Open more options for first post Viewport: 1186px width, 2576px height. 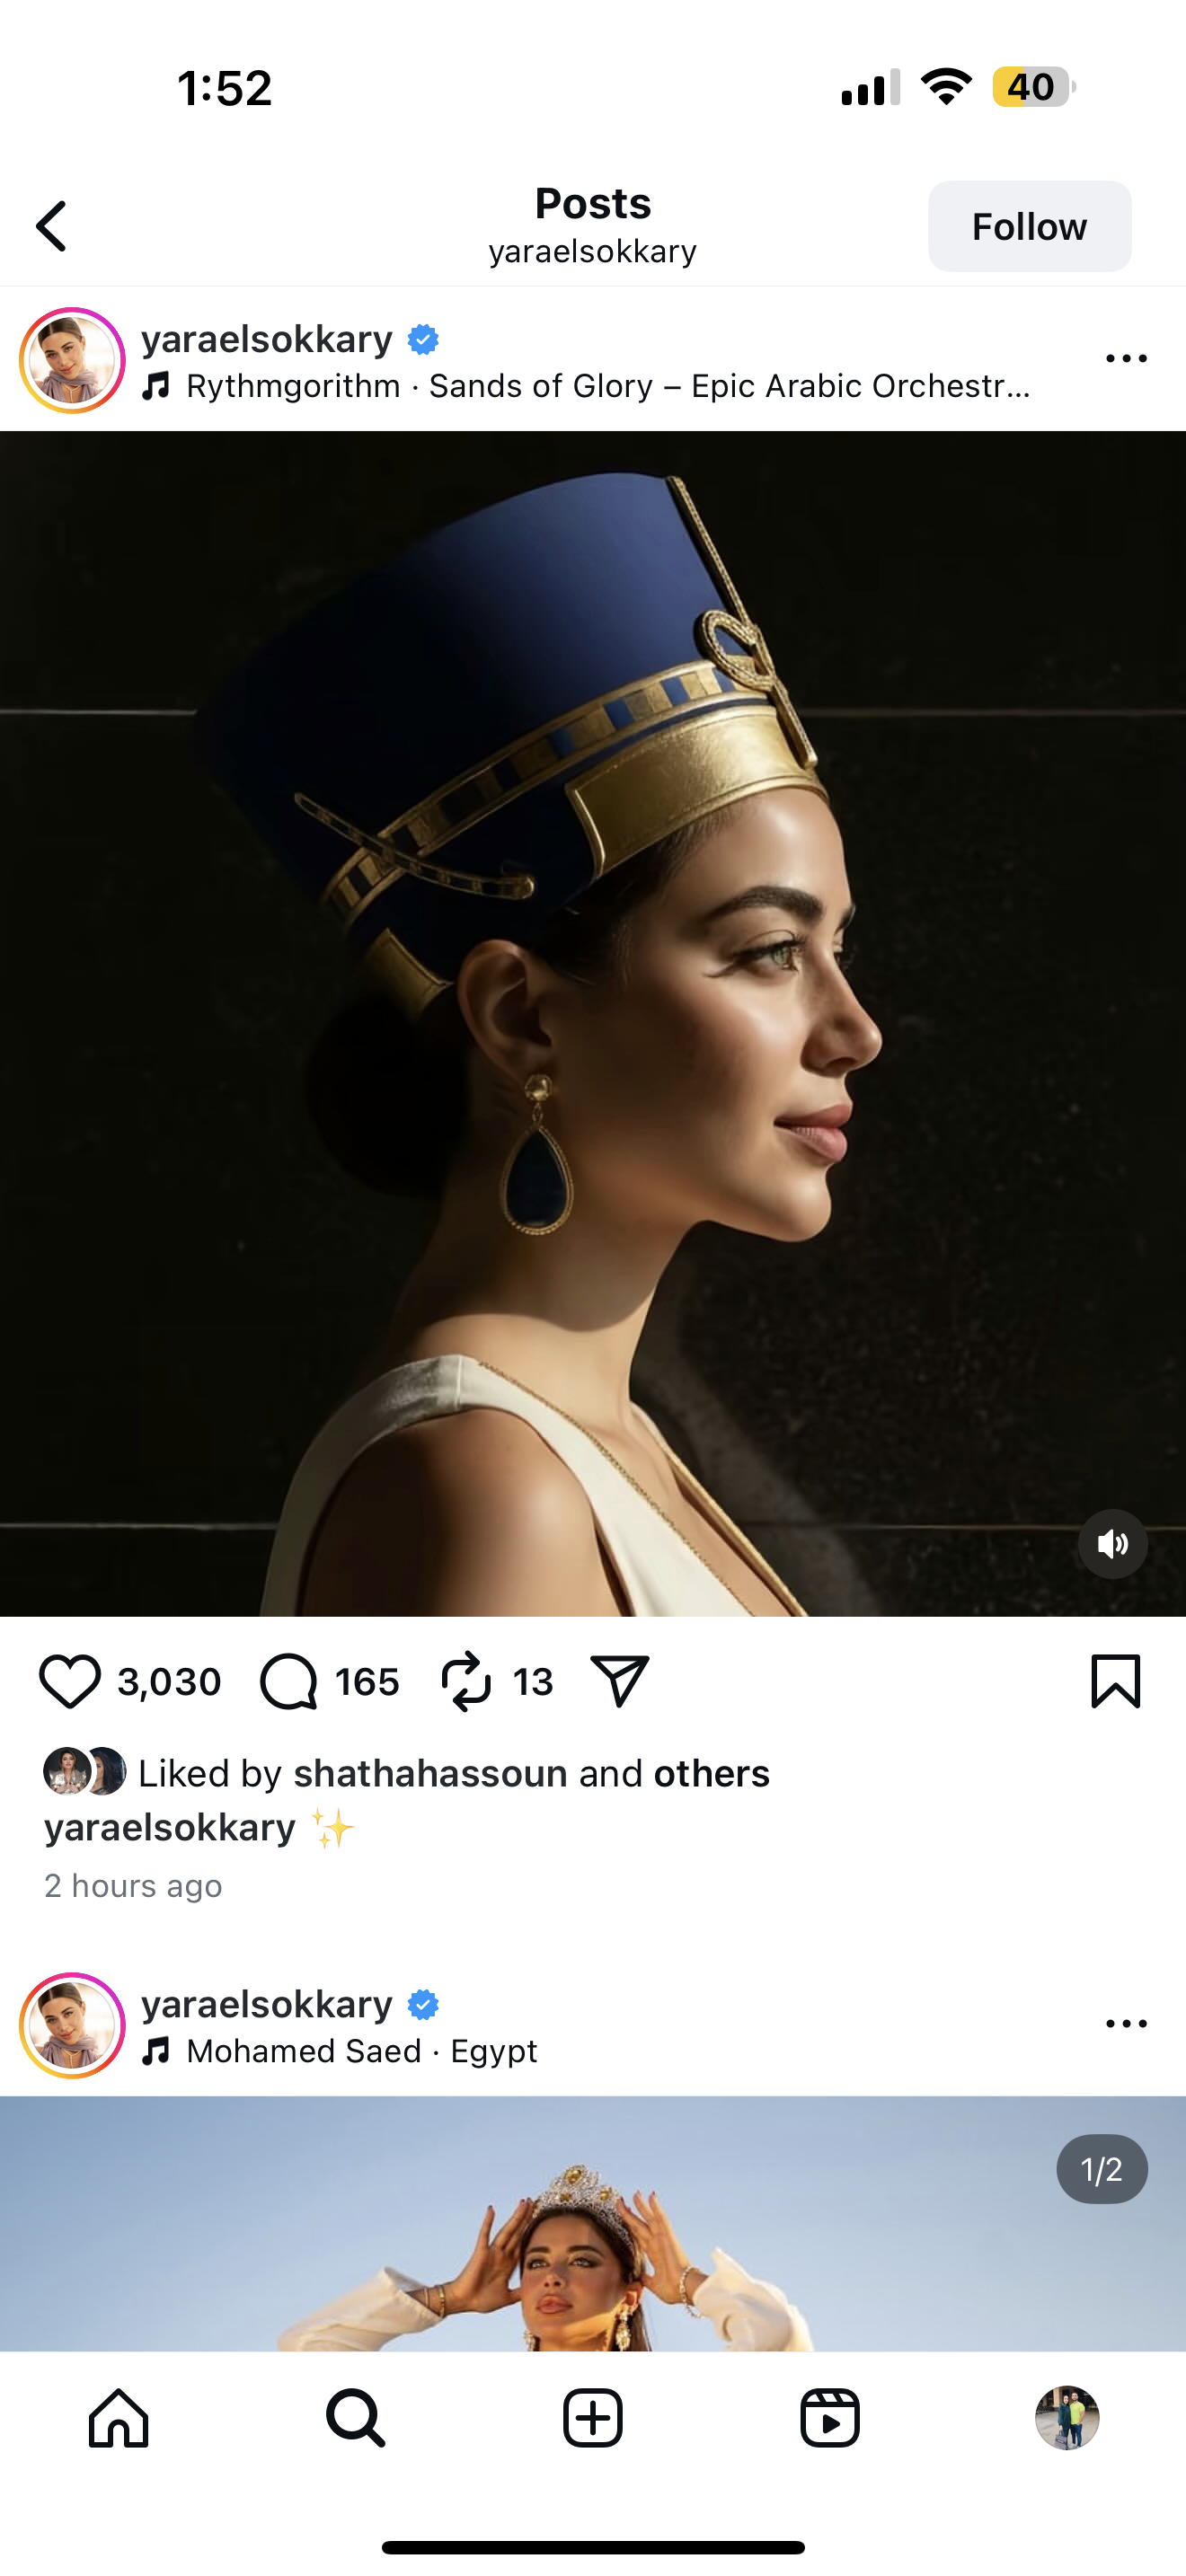click(1126, 359)
